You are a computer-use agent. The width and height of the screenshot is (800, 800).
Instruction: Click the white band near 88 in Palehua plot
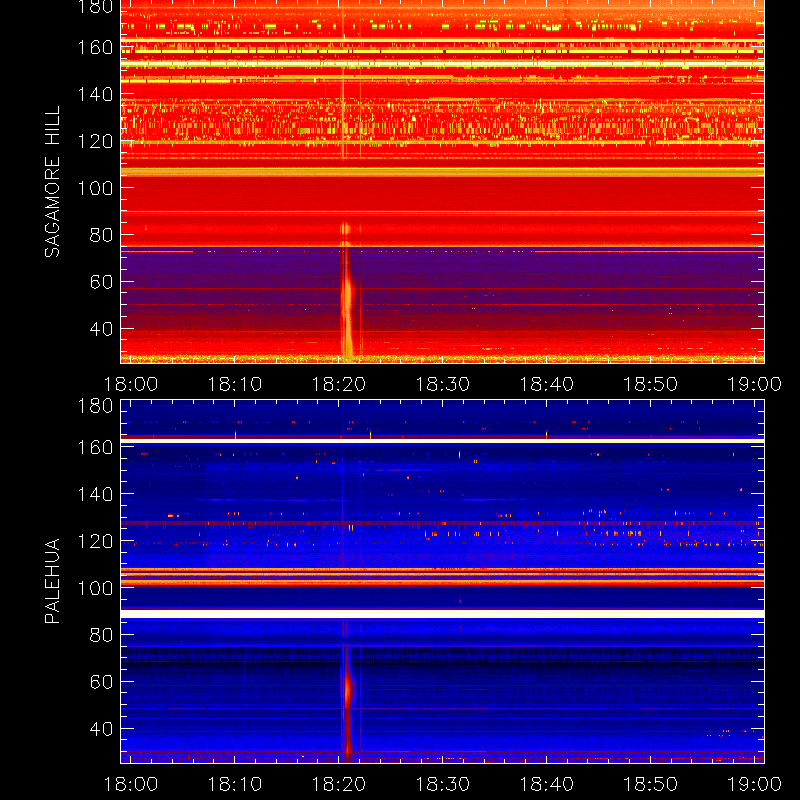click(442, 614)
